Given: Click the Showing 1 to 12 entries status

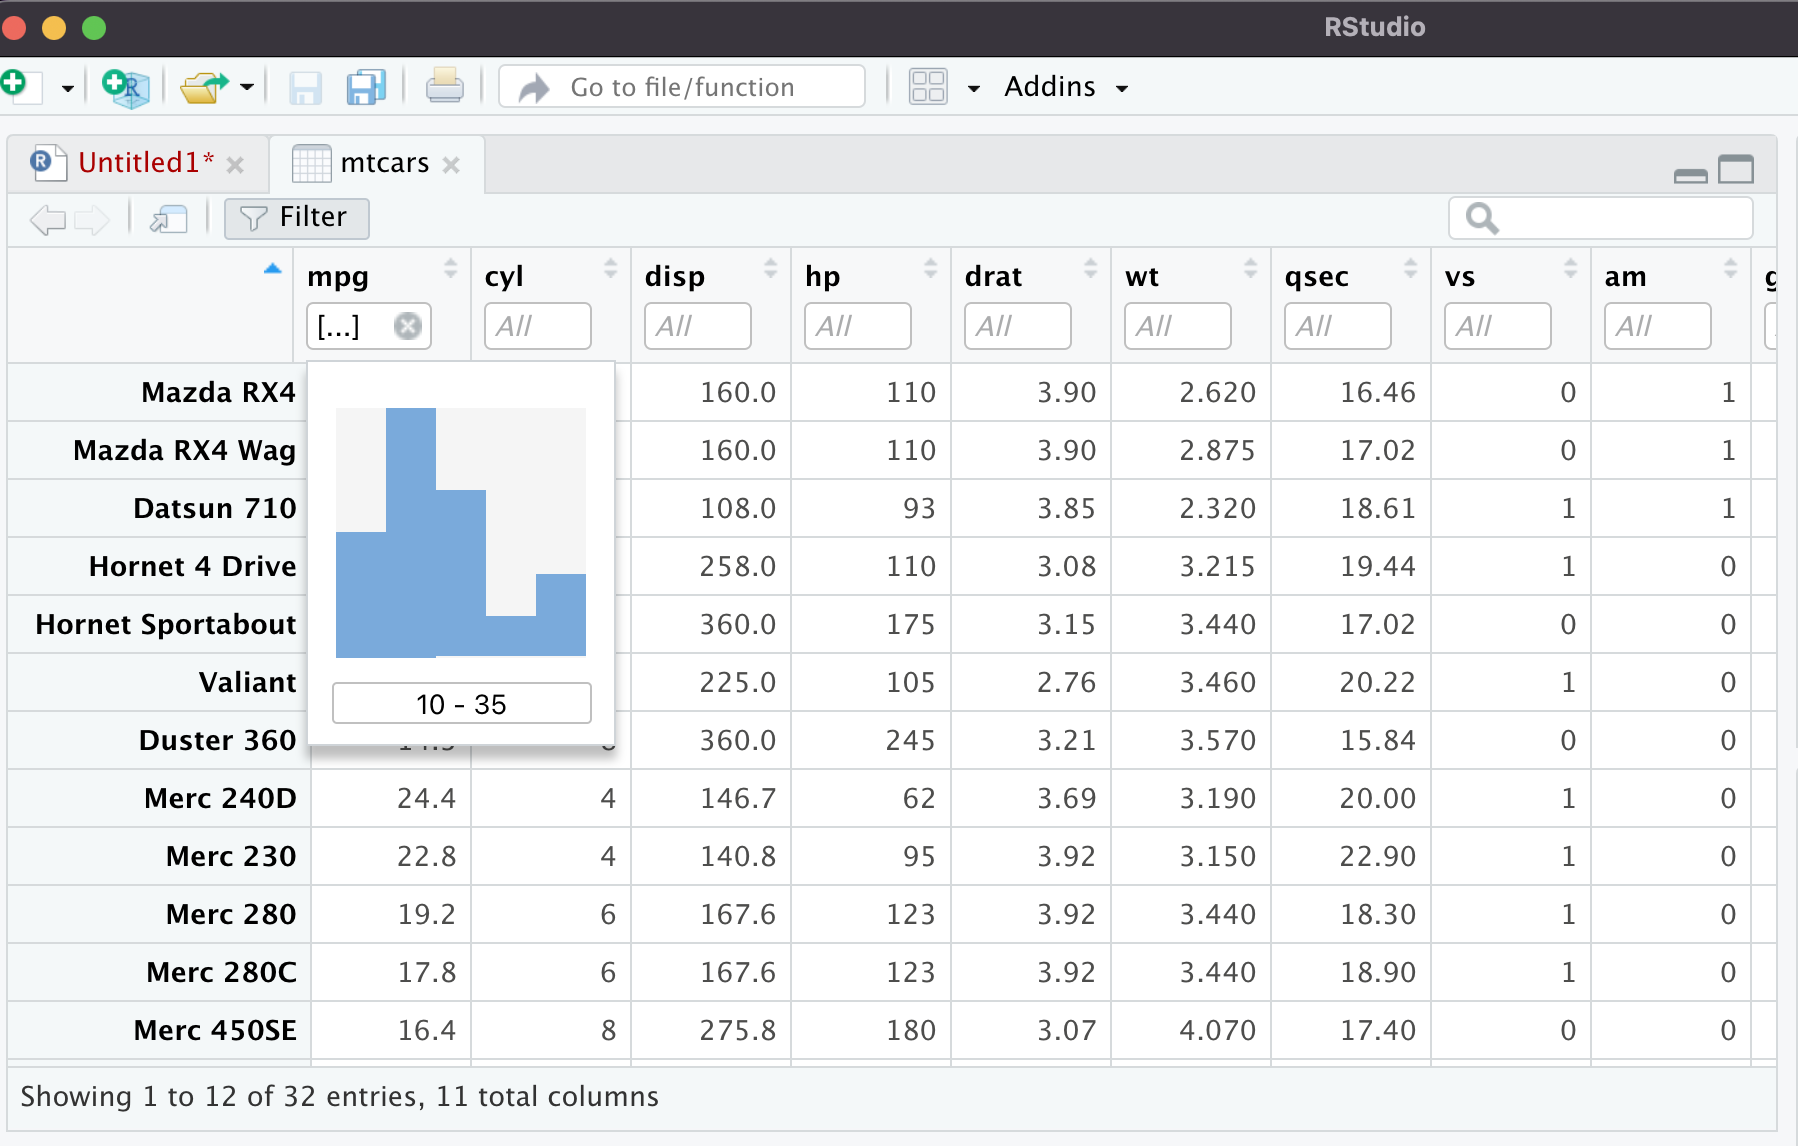Looking at the screenshot, I should point(340,1096).
